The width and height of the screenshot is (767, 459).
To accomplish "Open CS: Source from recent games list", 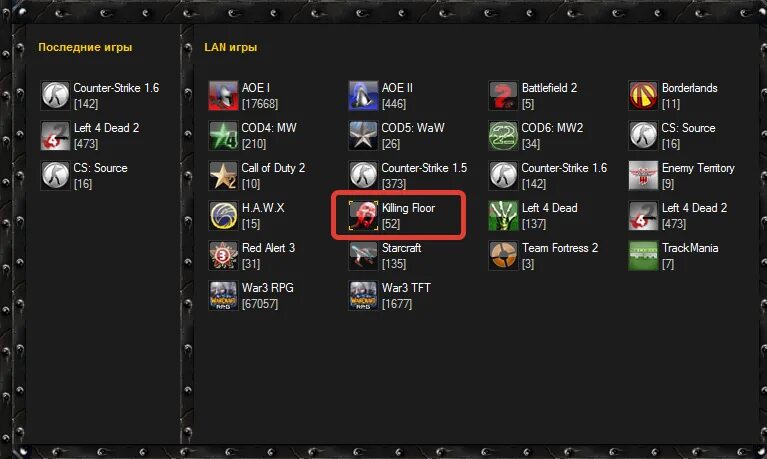I will 85,175.
